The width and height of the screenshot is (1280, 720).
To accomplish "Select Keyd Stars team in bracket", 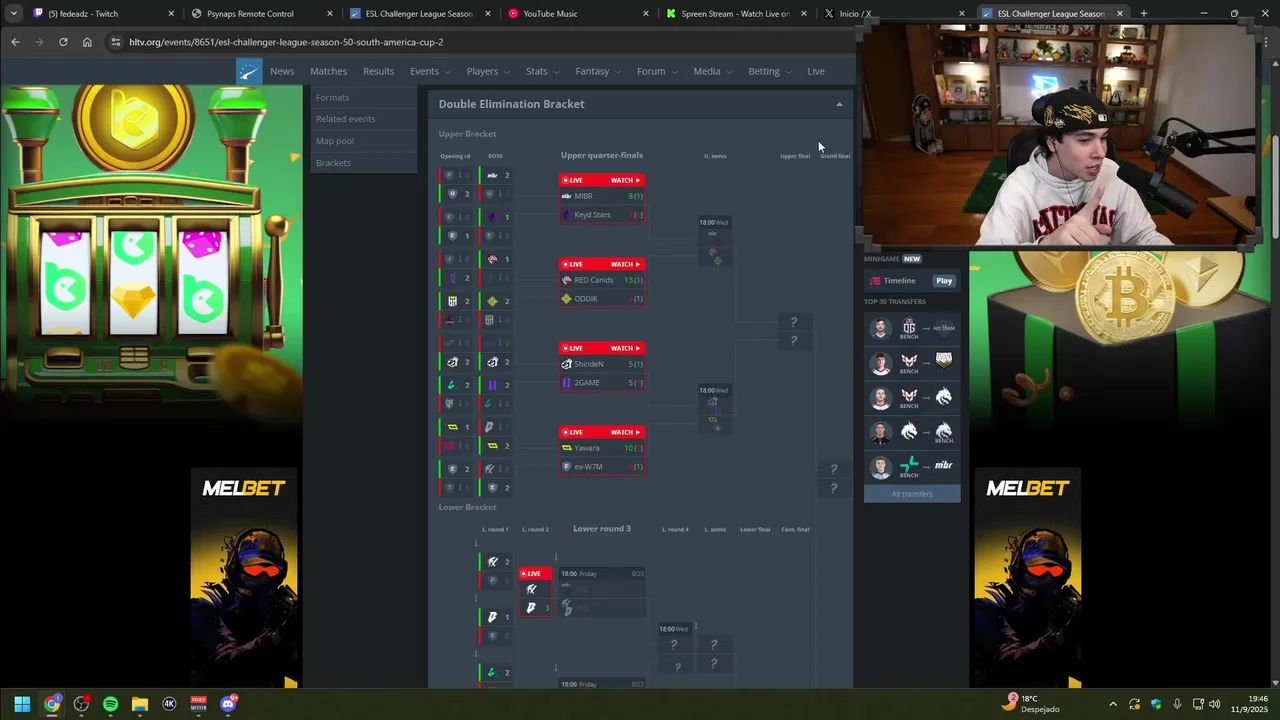I will tap(602, 215).
